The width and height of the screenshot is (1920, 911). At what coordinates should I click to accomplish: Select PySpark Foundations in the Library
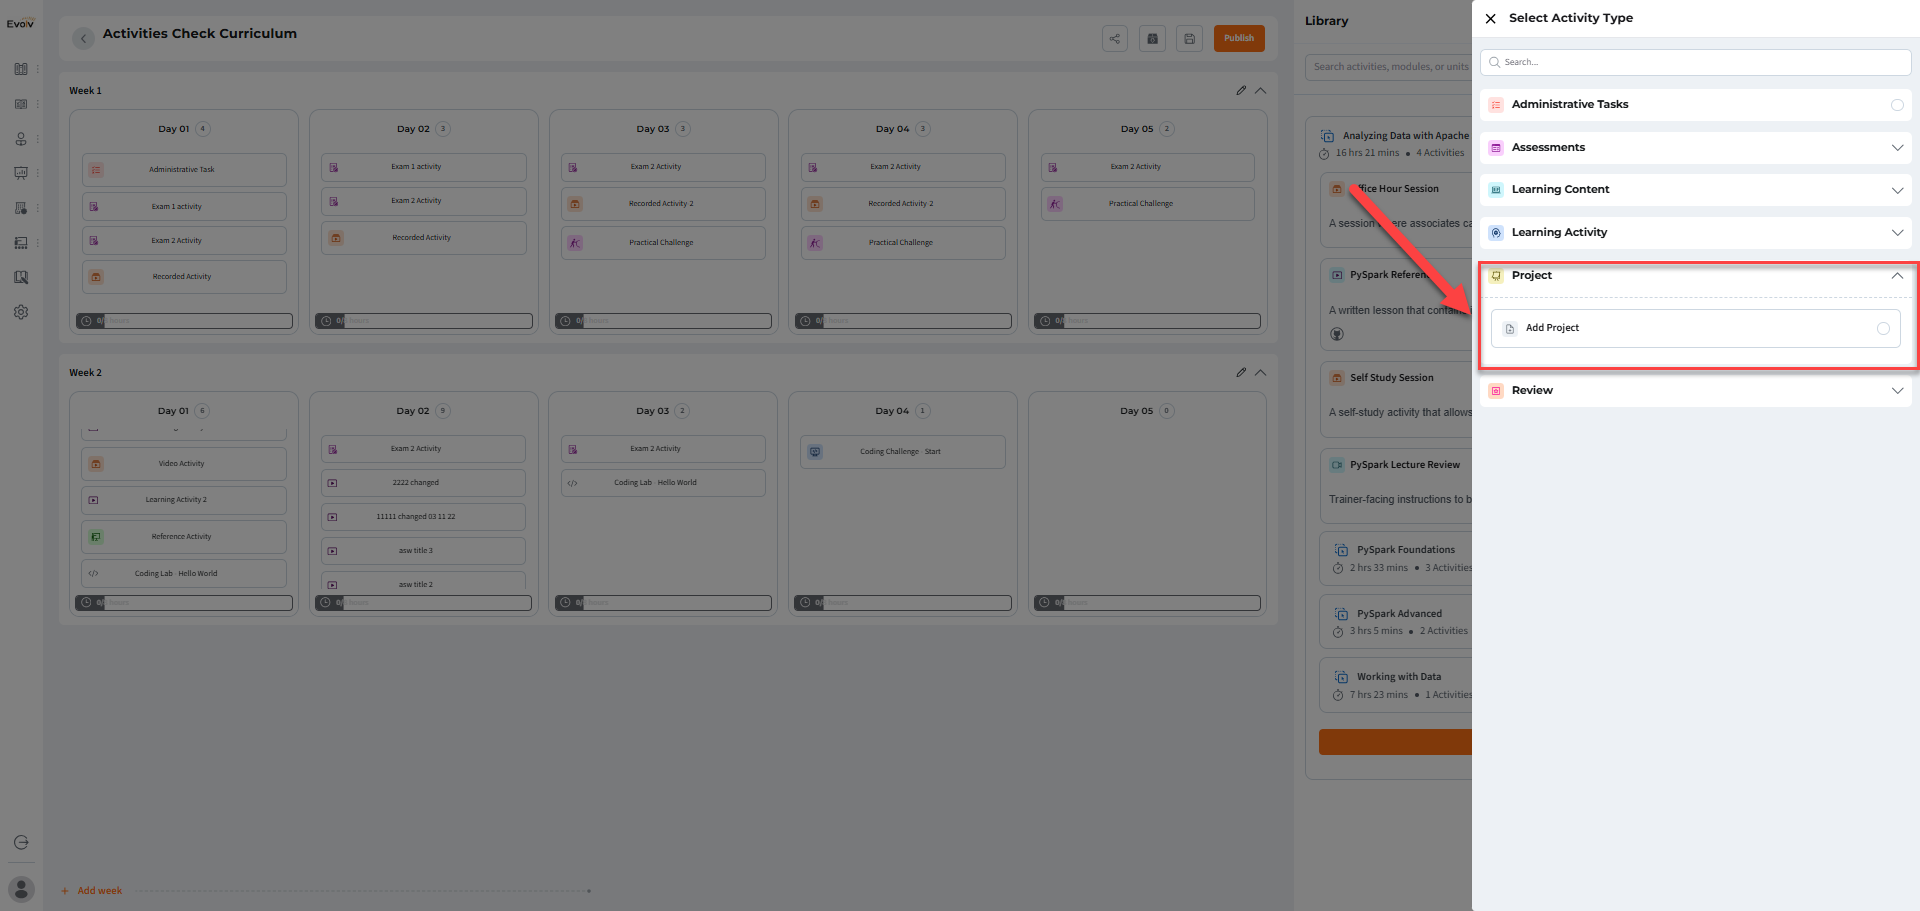tap(1396, 559)
